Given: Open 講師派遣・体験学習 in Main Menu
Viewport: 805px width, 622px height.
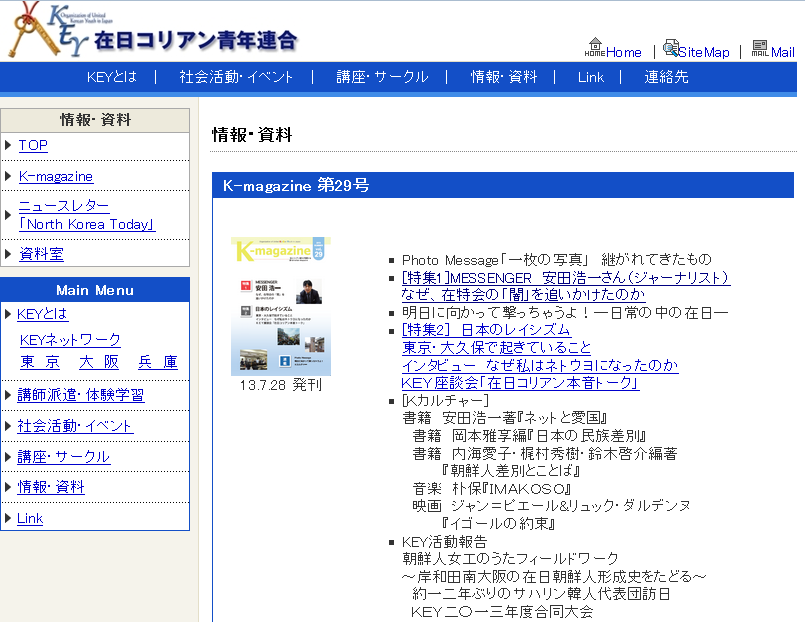Looking at the screenshot, I should 81,395.
